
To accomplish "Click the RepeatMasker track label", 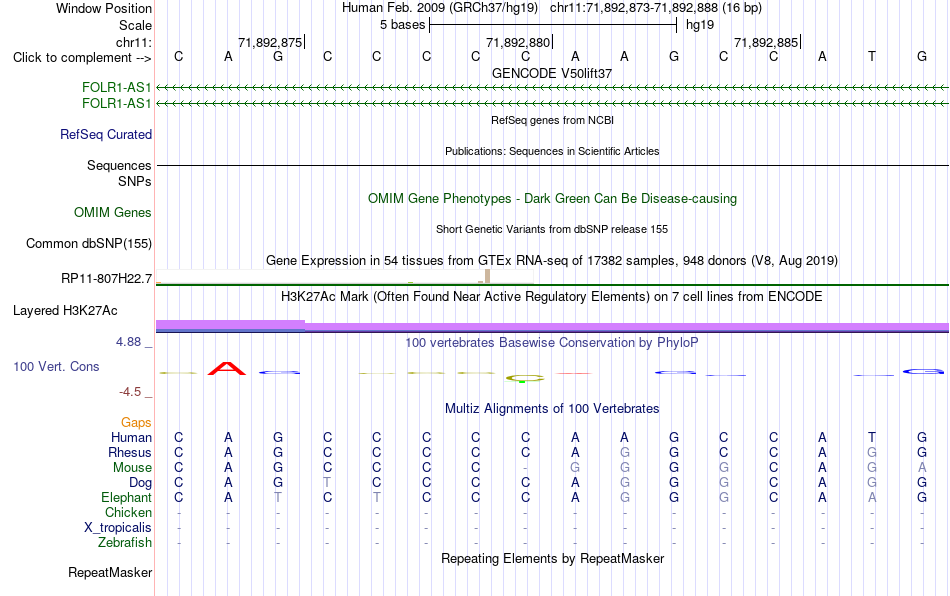I will pyautogui.click(x=110, y=572).
